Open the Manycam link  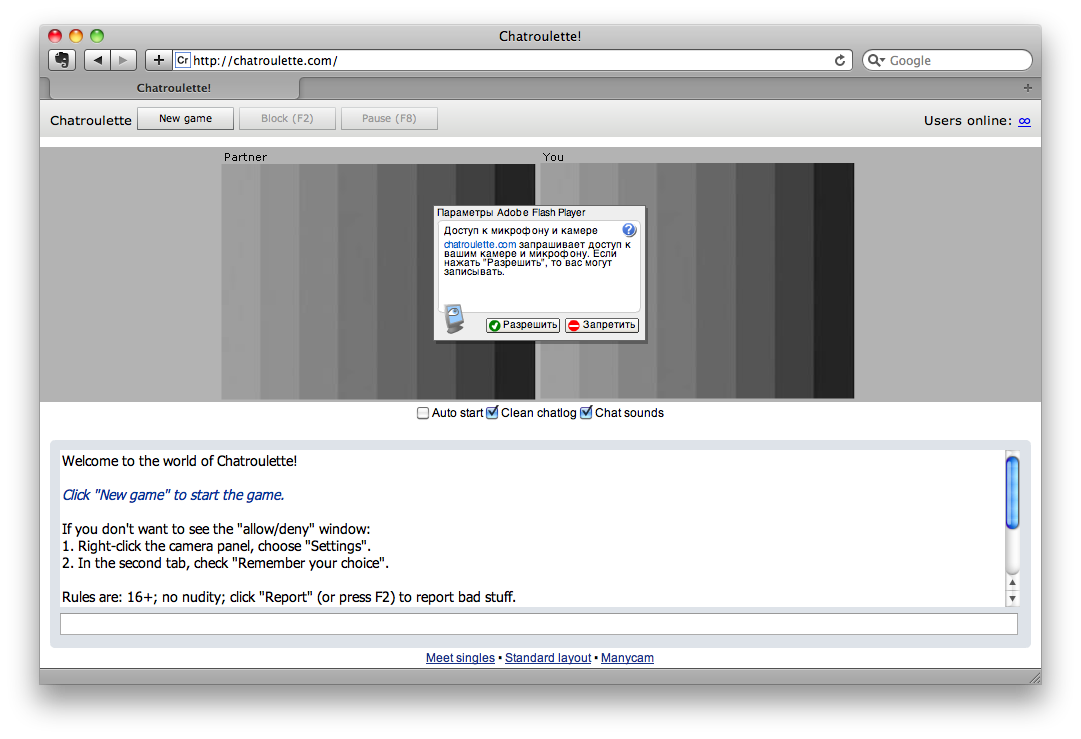627,658
